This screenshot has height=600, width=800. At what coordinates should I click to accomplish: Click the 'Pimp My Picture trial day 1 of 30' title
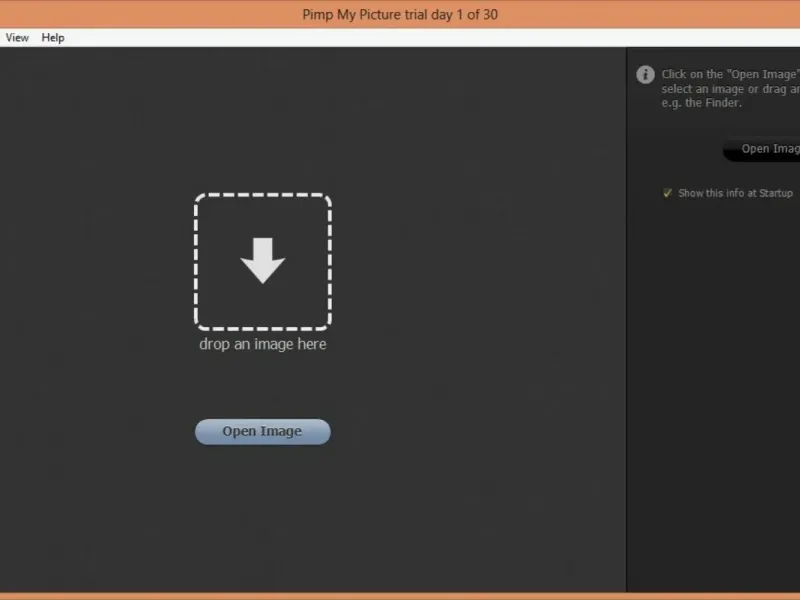click(x=400, y=14)
